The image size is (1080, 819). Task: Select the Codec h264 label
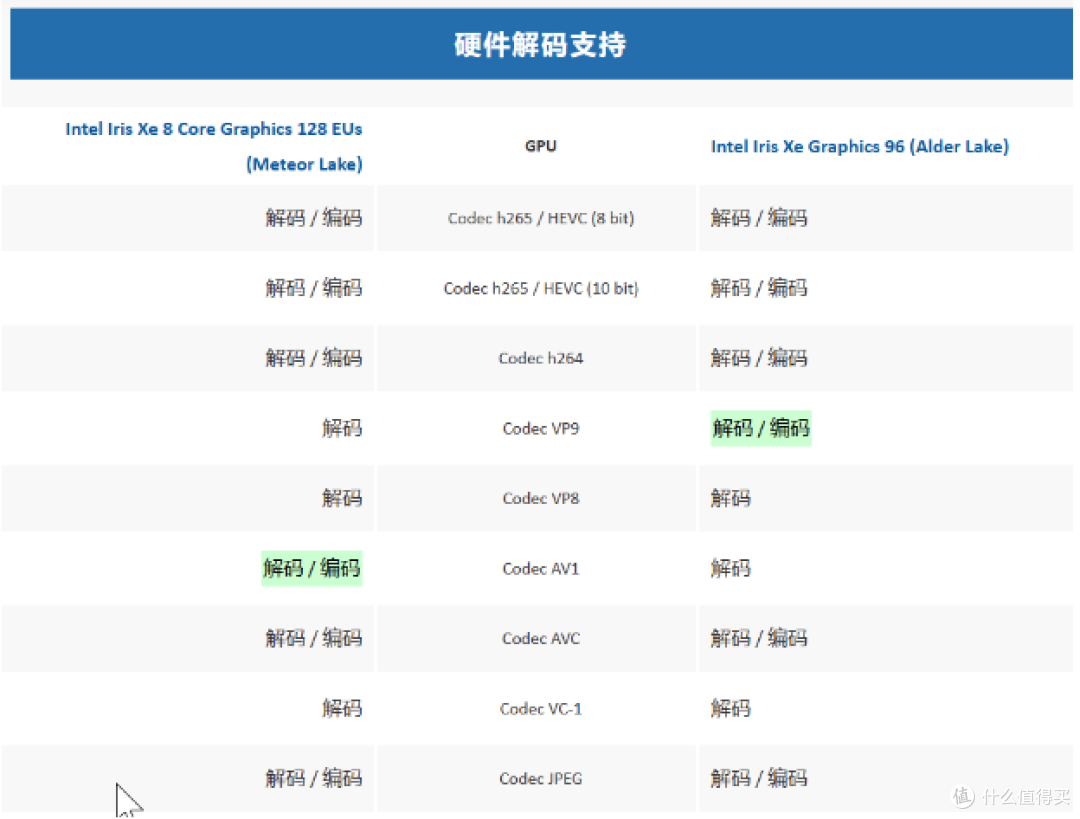[x=541, y=358]
